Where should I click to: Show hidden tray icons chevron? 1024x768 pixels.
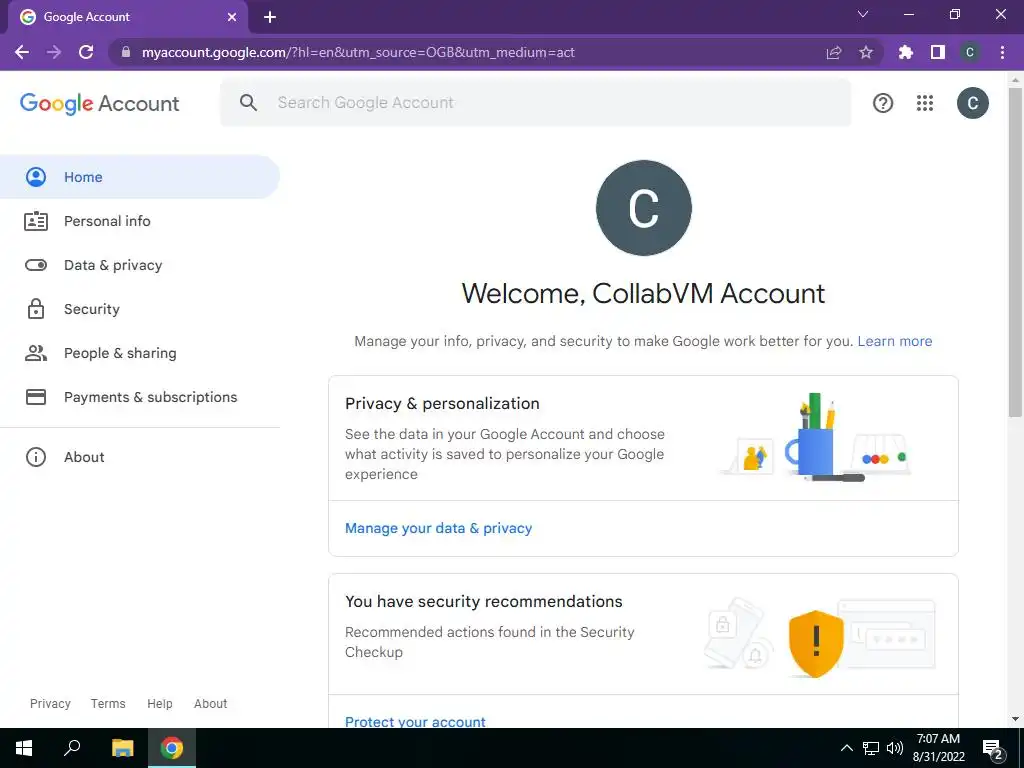tap(846, 748)
